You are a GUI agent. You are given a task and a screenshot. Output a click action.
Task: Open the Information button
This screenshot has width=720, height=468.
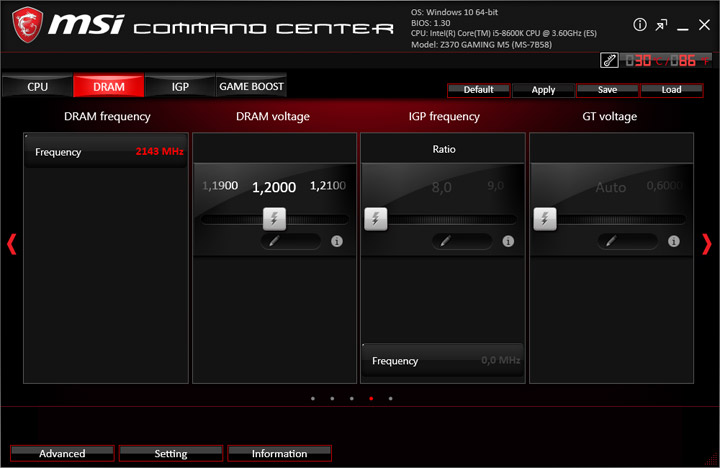tap(279, 453)
